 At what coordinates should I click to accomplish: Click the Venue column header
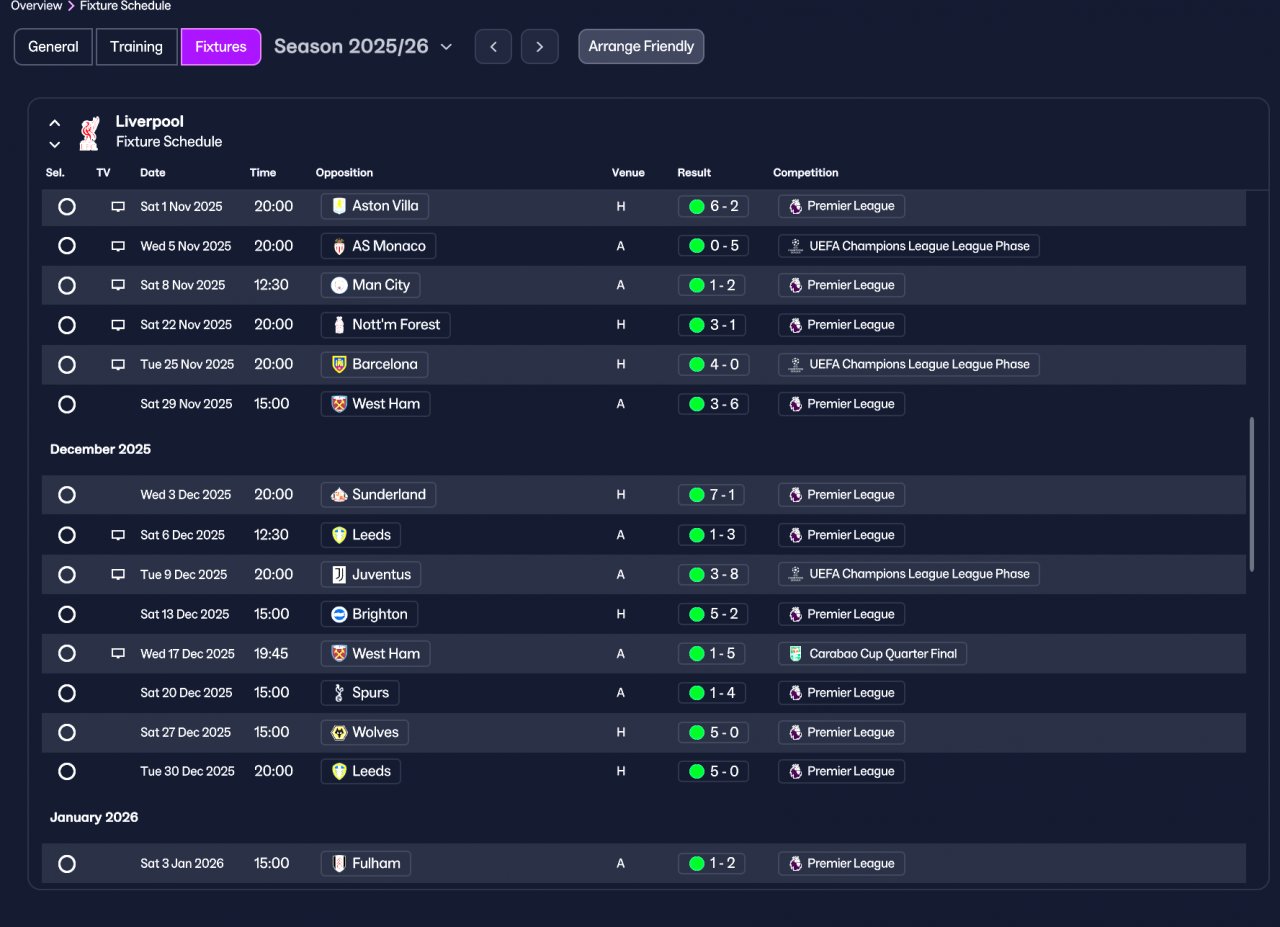[x=628, y=173]
